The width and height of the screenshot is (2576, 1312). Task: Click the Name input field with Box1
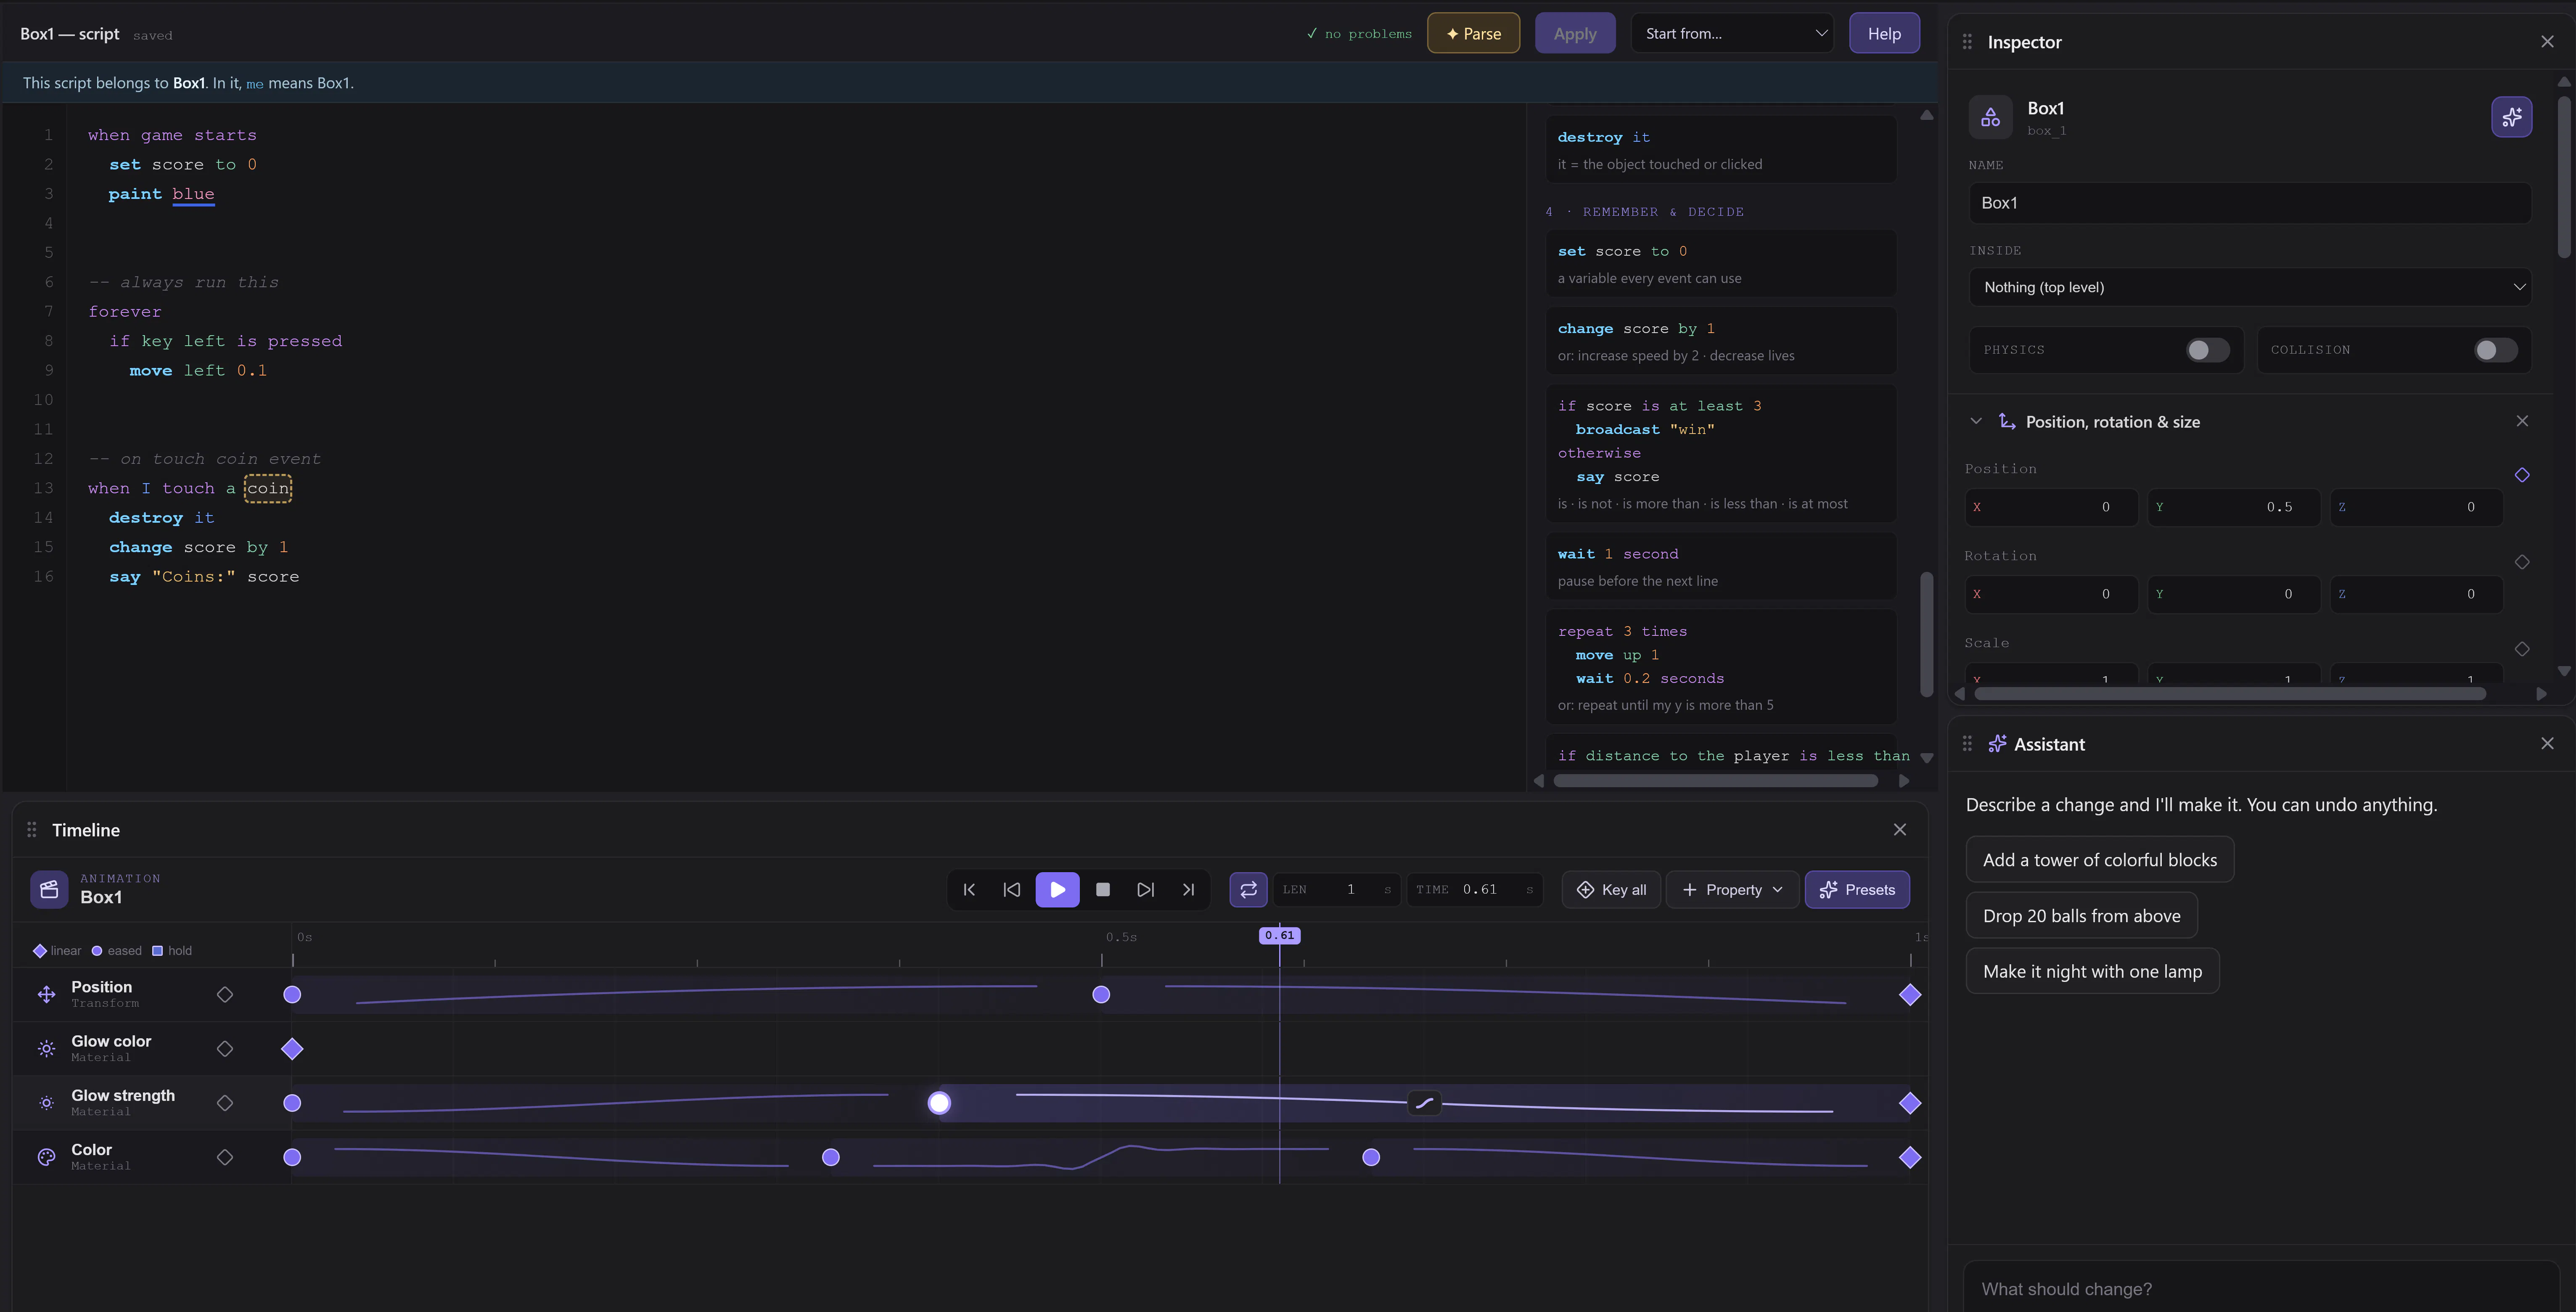(2250, 203)
